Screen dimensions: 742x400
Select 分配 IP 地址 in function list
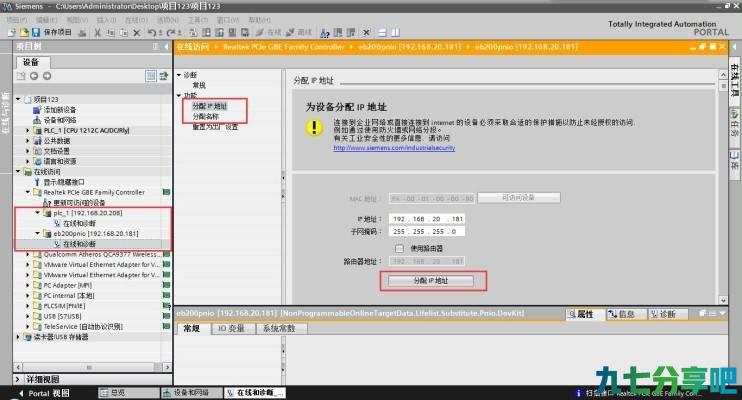click(210, 106)
